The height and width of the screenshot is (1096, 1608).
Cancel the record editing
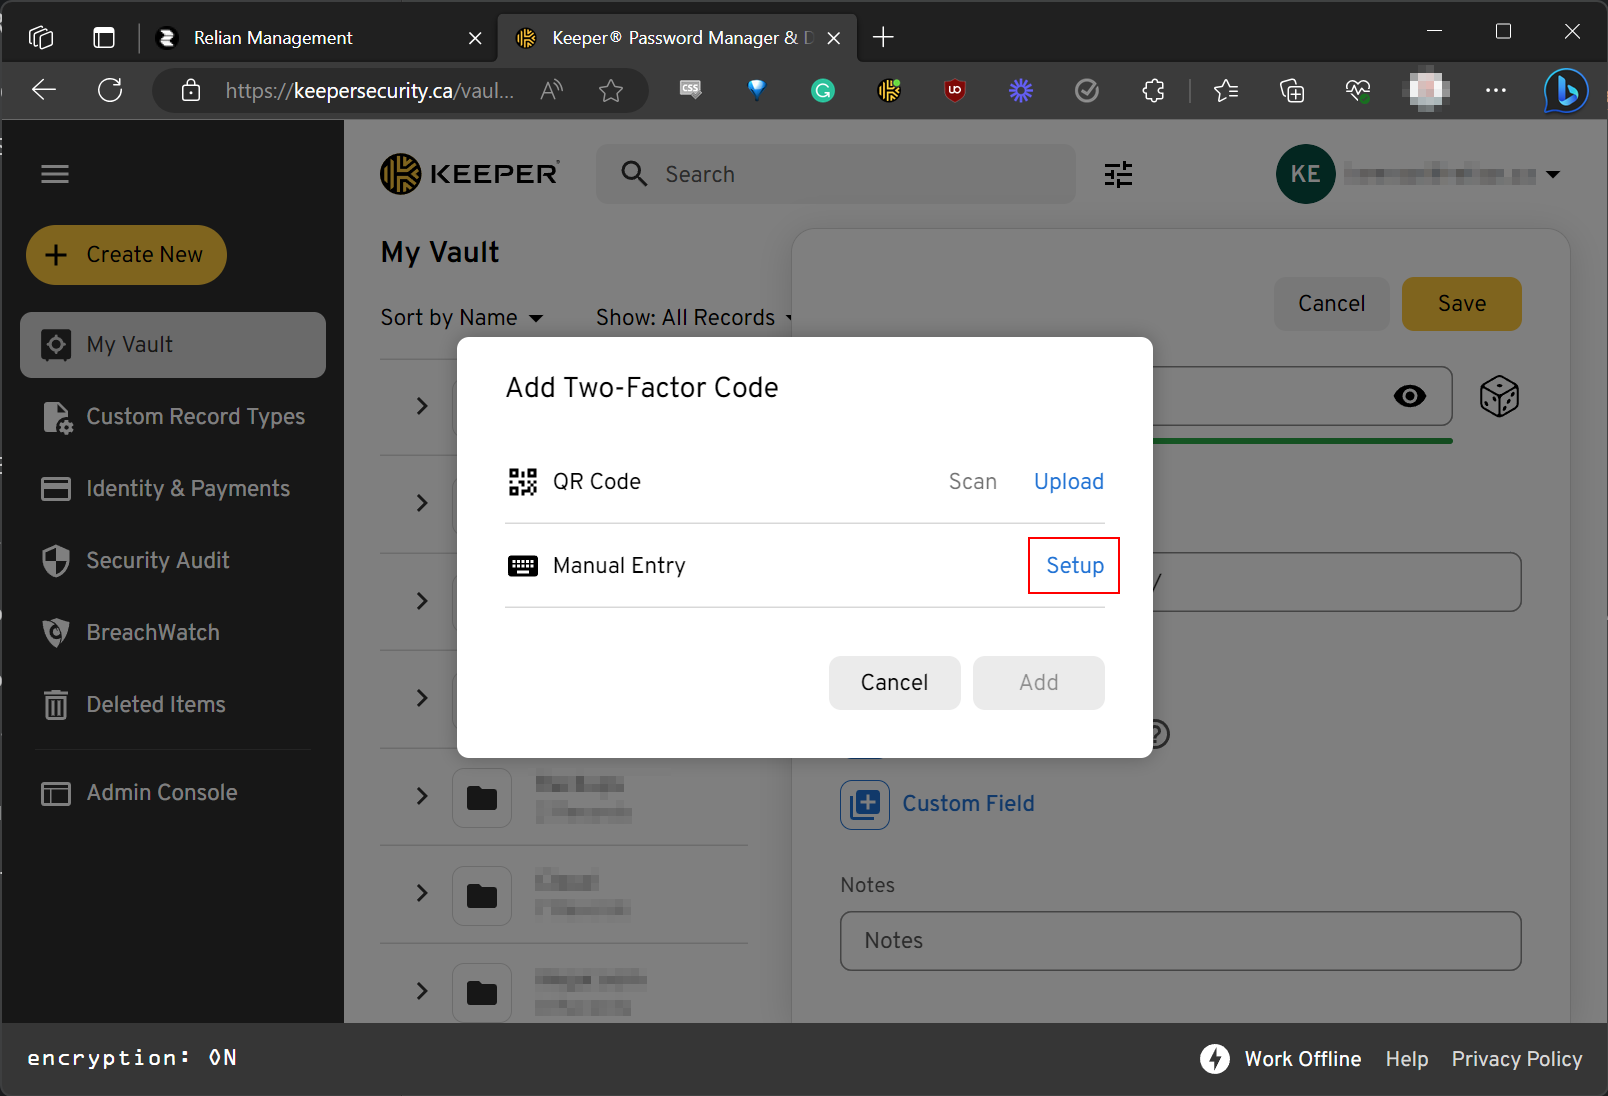click(1332, 304)
